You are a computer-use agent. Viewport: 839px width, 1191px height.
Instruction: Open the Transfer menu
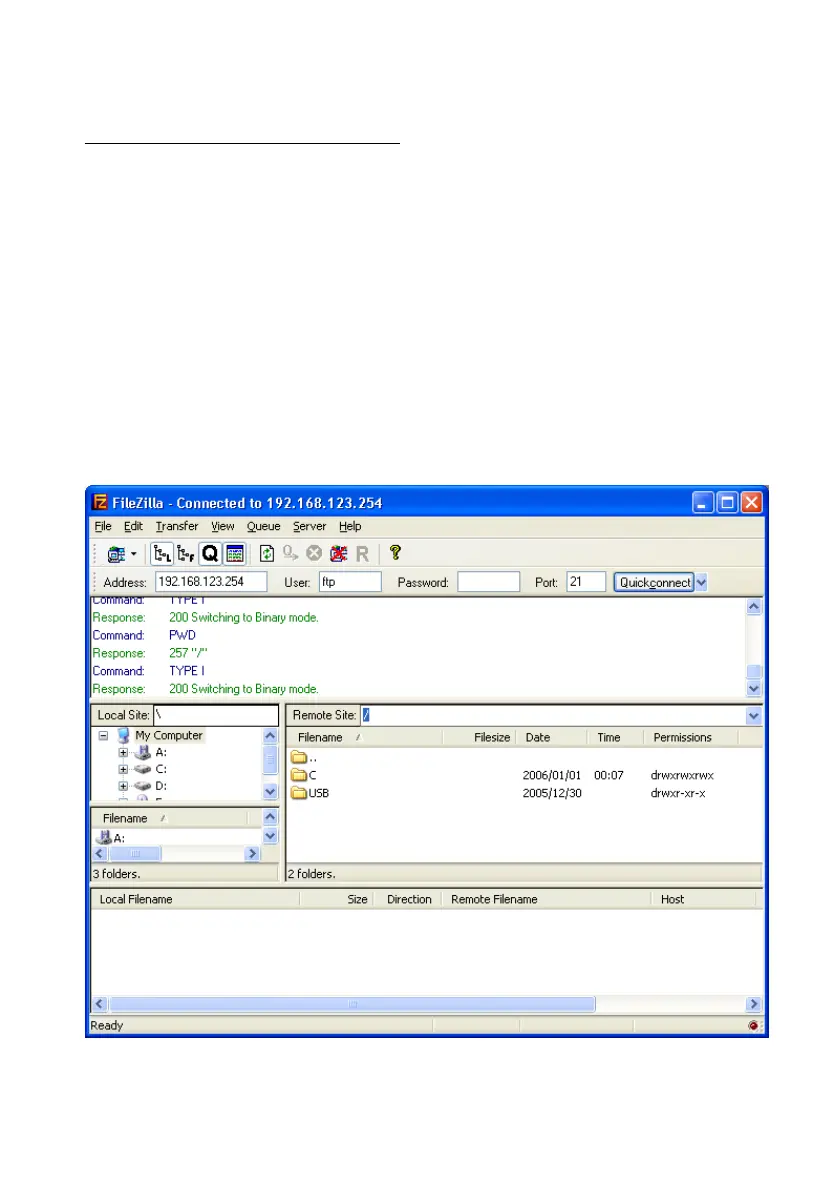point(177,526)
